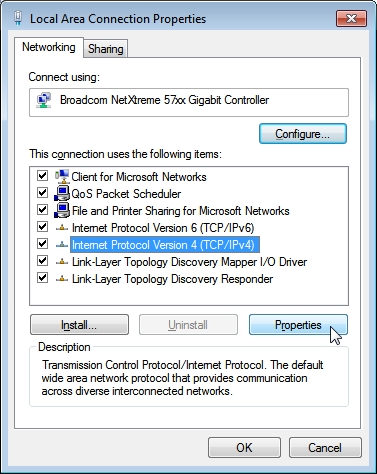
Task: Close the Local Area Connection Properties window
Action: click(352, 18)
